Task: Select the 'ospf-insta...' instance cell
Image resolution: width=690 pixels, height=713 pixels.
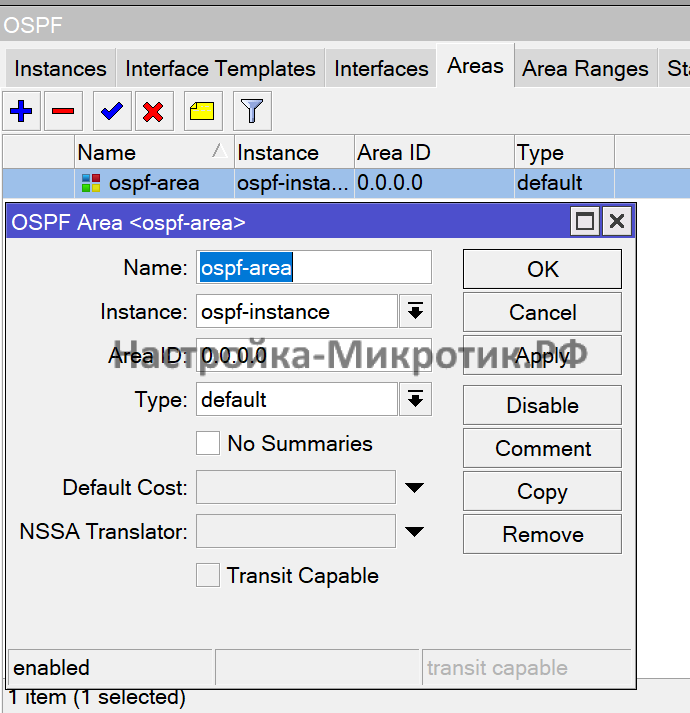Action: click(x=292, y=183)
